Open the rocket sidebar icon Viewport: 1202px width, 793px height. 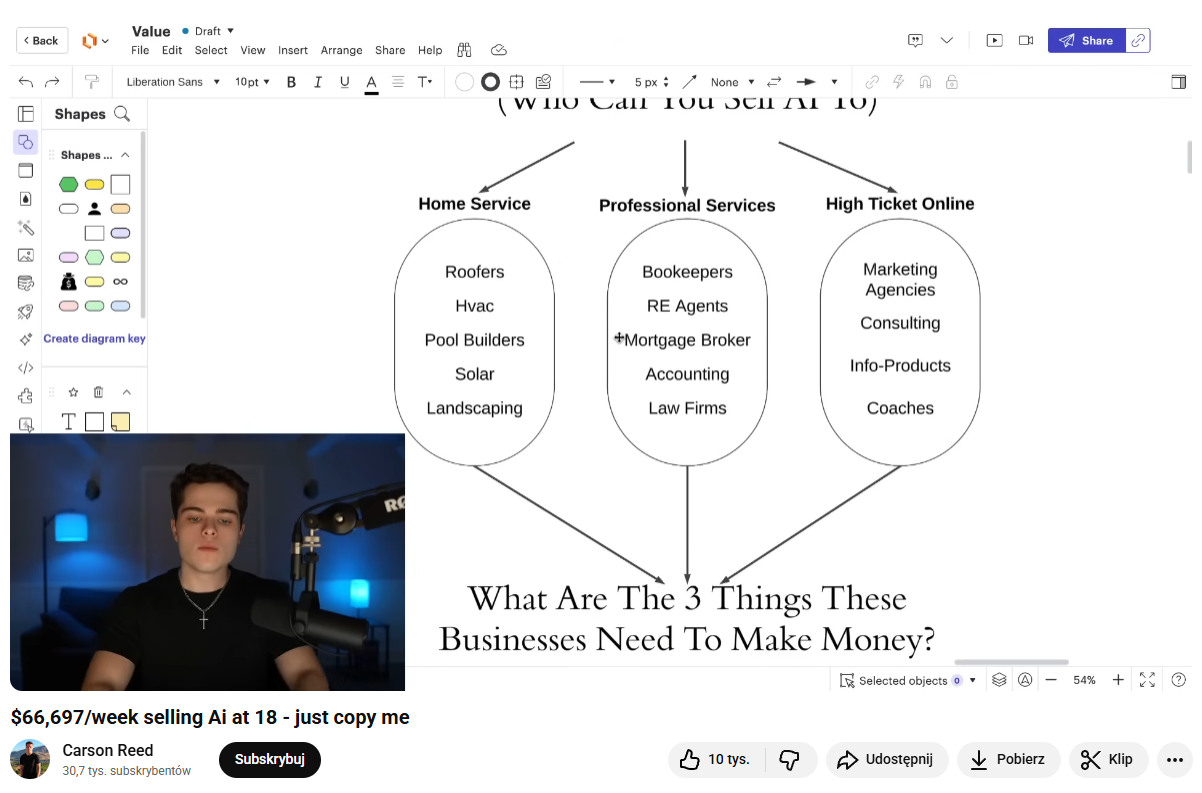pos(26,311)
